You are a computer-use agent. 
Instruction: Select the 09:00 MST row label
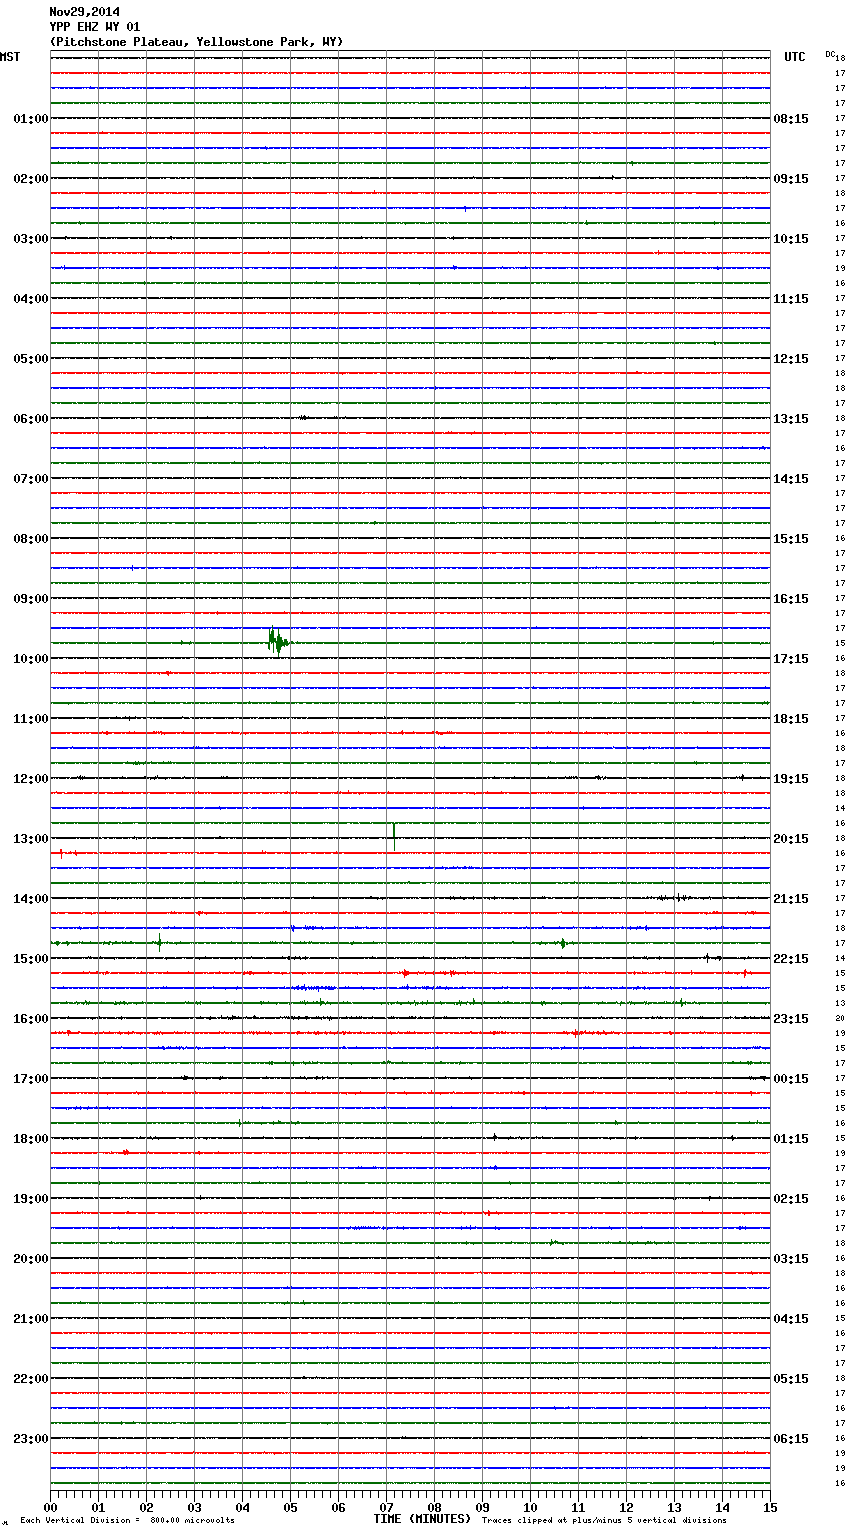click(31, 599)
